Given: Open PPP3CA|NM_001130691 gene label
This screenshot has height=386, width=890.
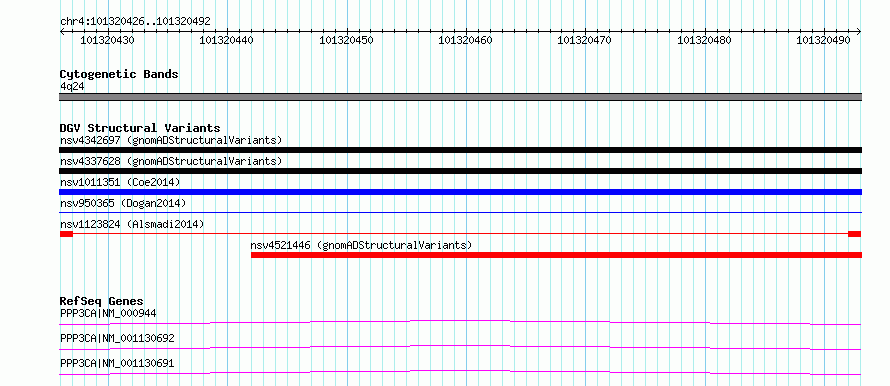Looking at the screenshot, I should (117, 363).
